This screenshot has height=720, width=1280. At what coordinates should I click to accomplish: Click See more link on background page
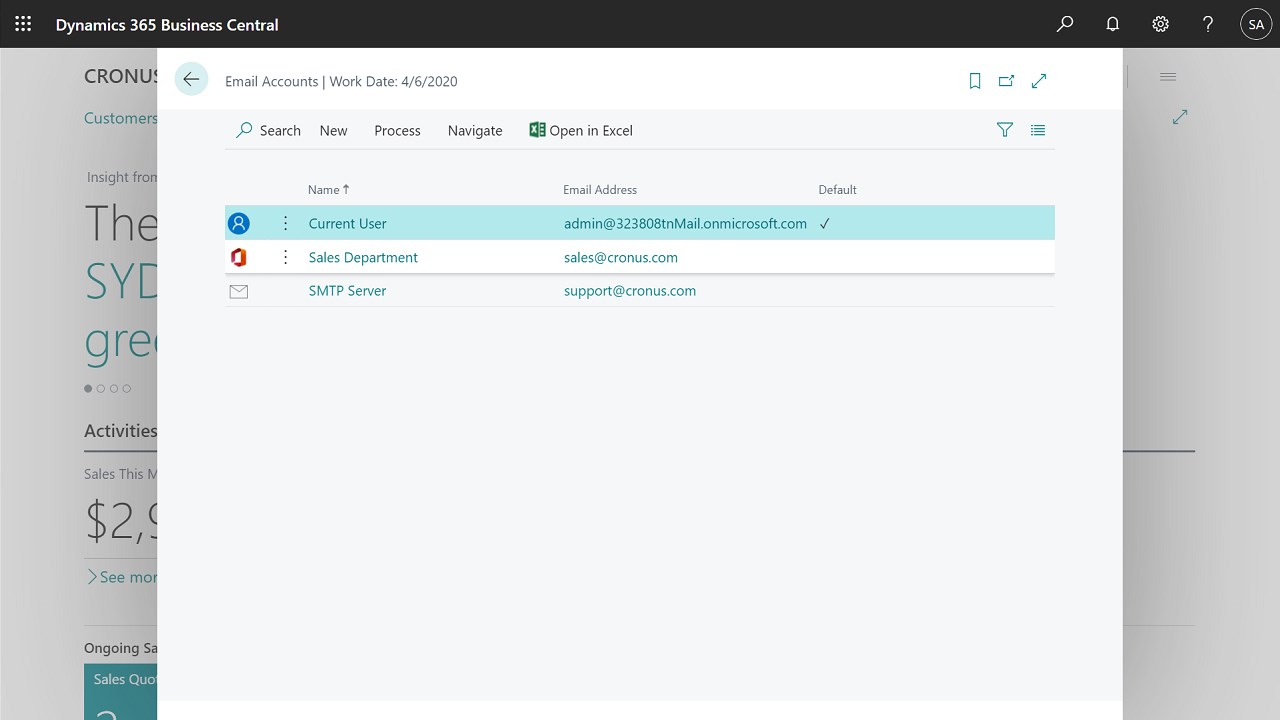[122, 577]
